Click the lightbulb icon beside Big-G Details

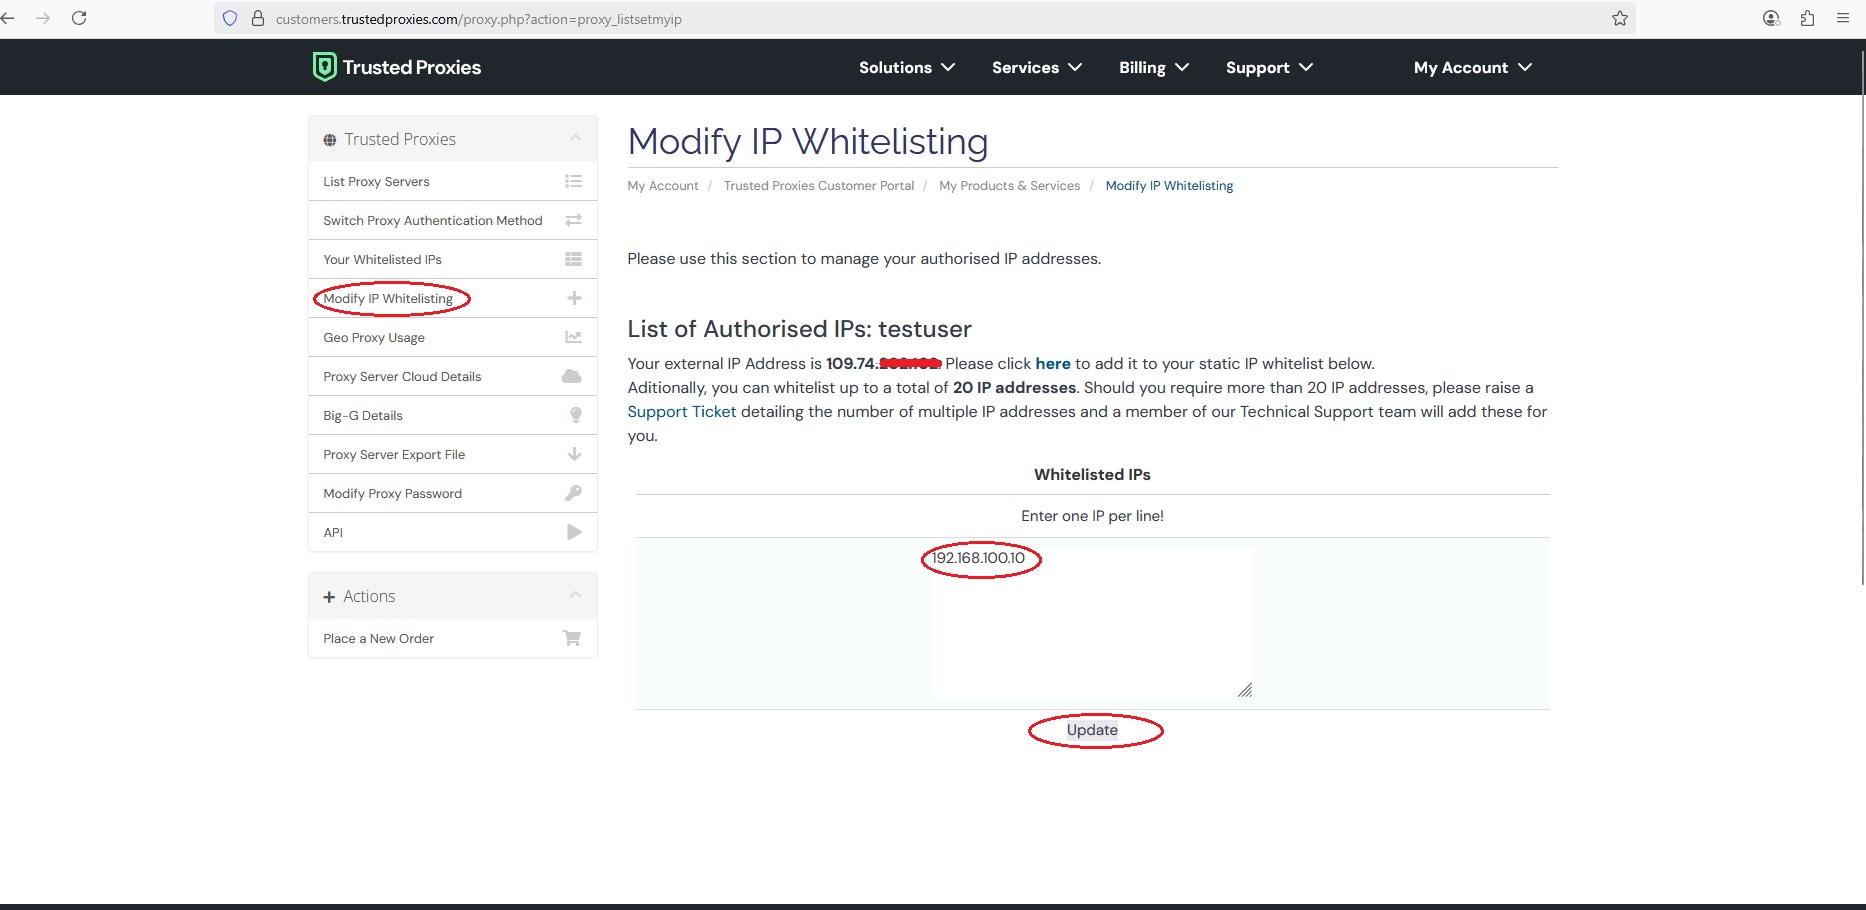576,415
